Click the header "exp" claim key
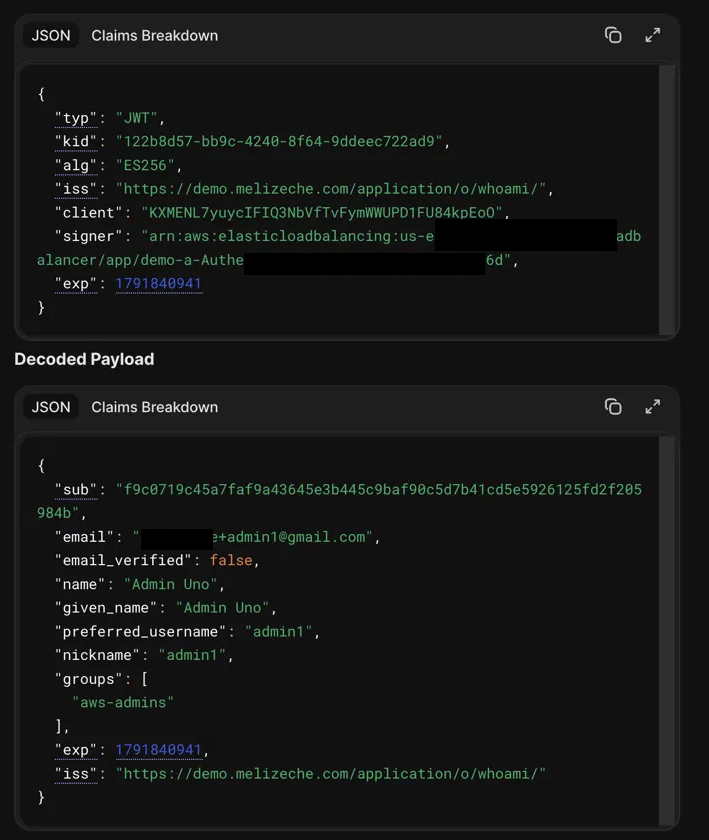The height and width of the screenshot is (840, 709). point(76,284)
